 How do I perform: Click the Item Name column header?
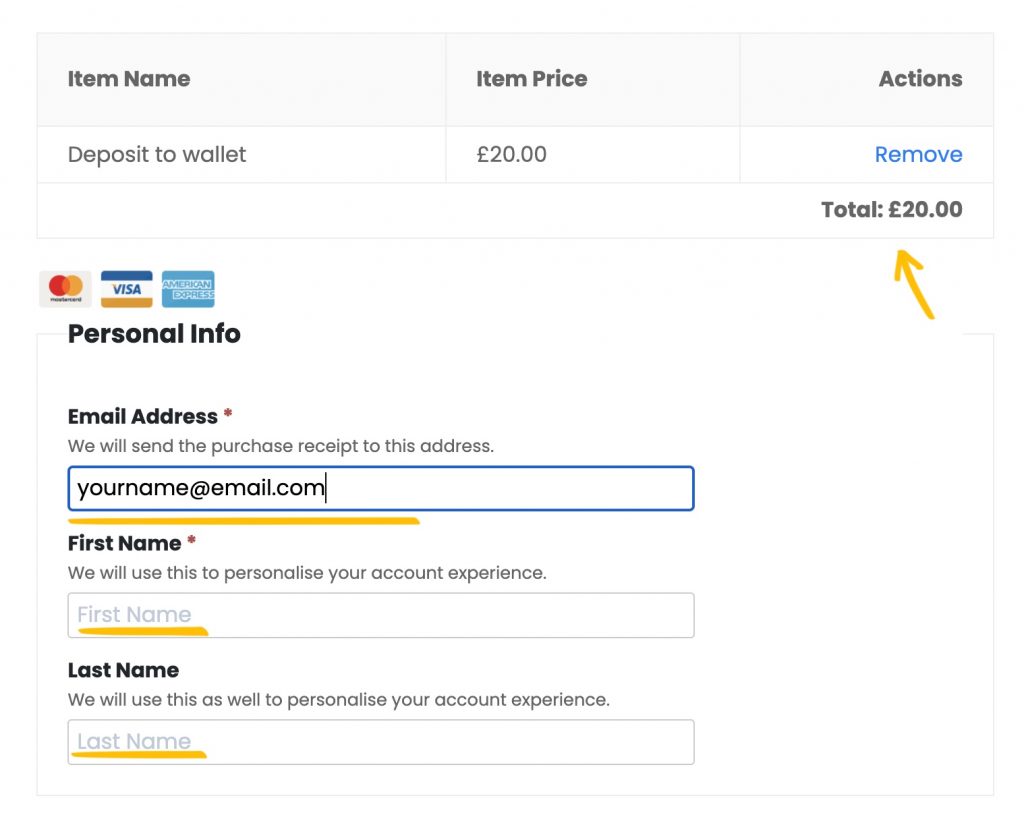(x=129, y=79)
